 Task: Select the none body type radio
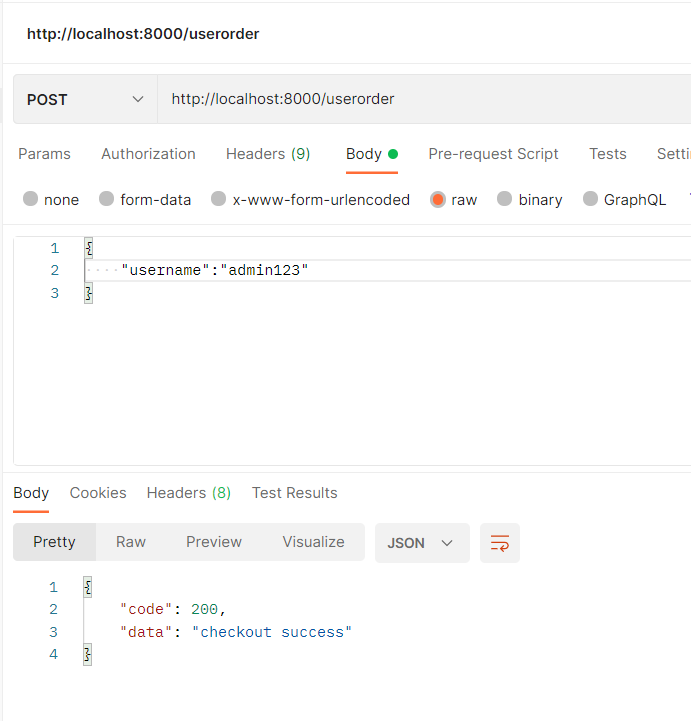pyautogui.click(x=31, y=200)
